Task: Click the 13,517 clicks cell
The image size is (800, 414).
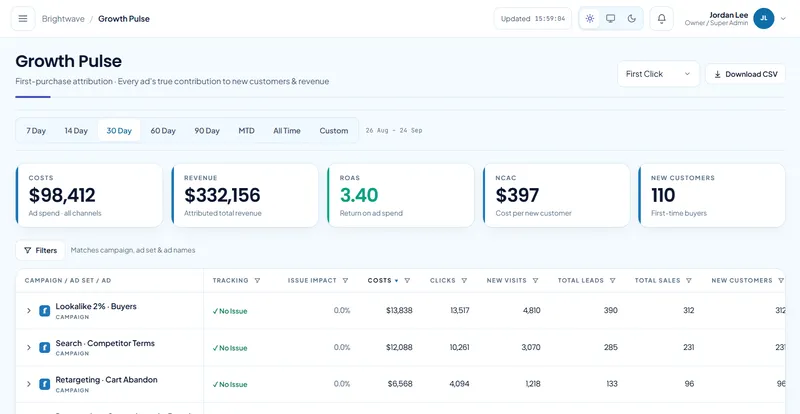Action: point(460,310)
